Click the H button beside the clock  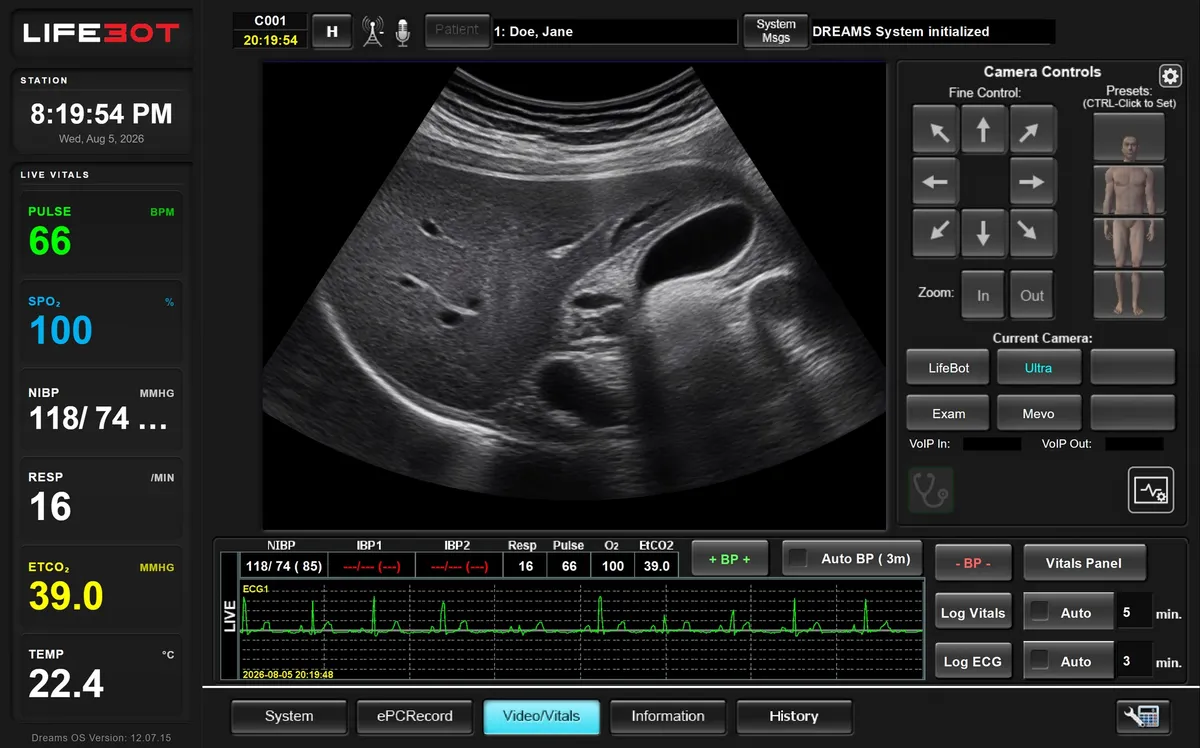pyautogui.click(x=332, y=31)
